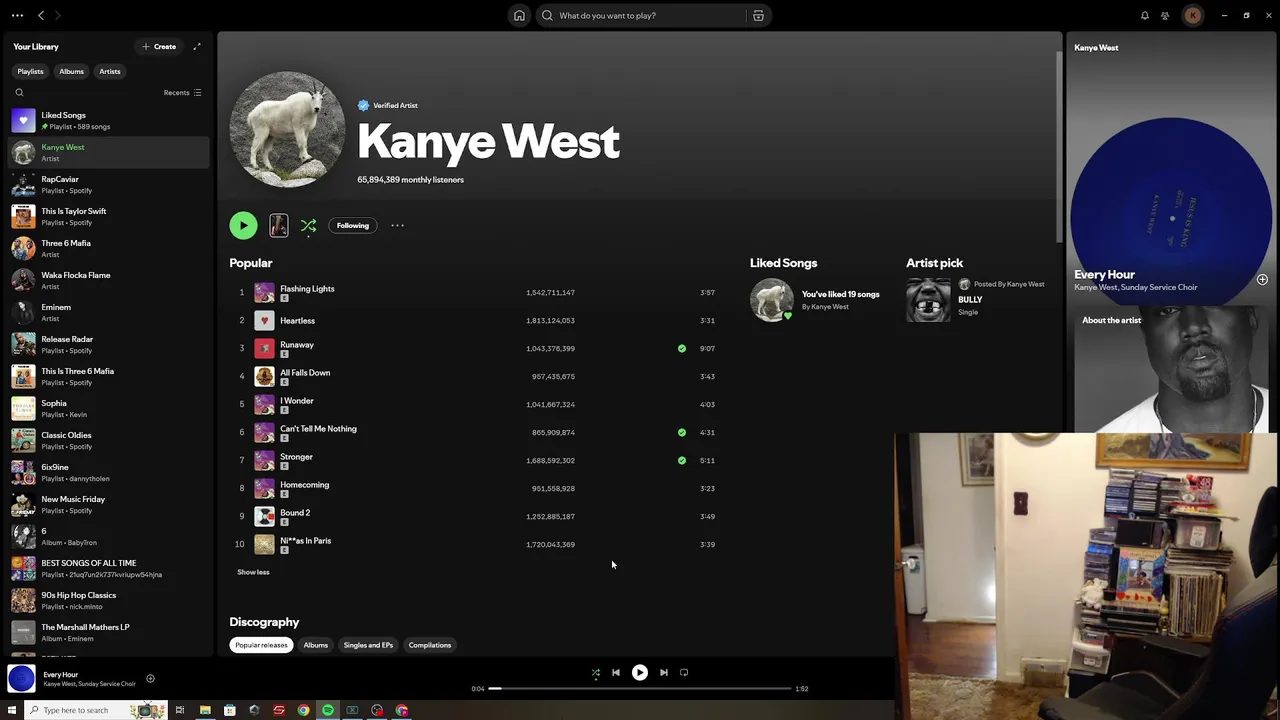Select the Ni**as In Paris track
The height and width of the screenshot is (720, 1280).
click(476, 544)
